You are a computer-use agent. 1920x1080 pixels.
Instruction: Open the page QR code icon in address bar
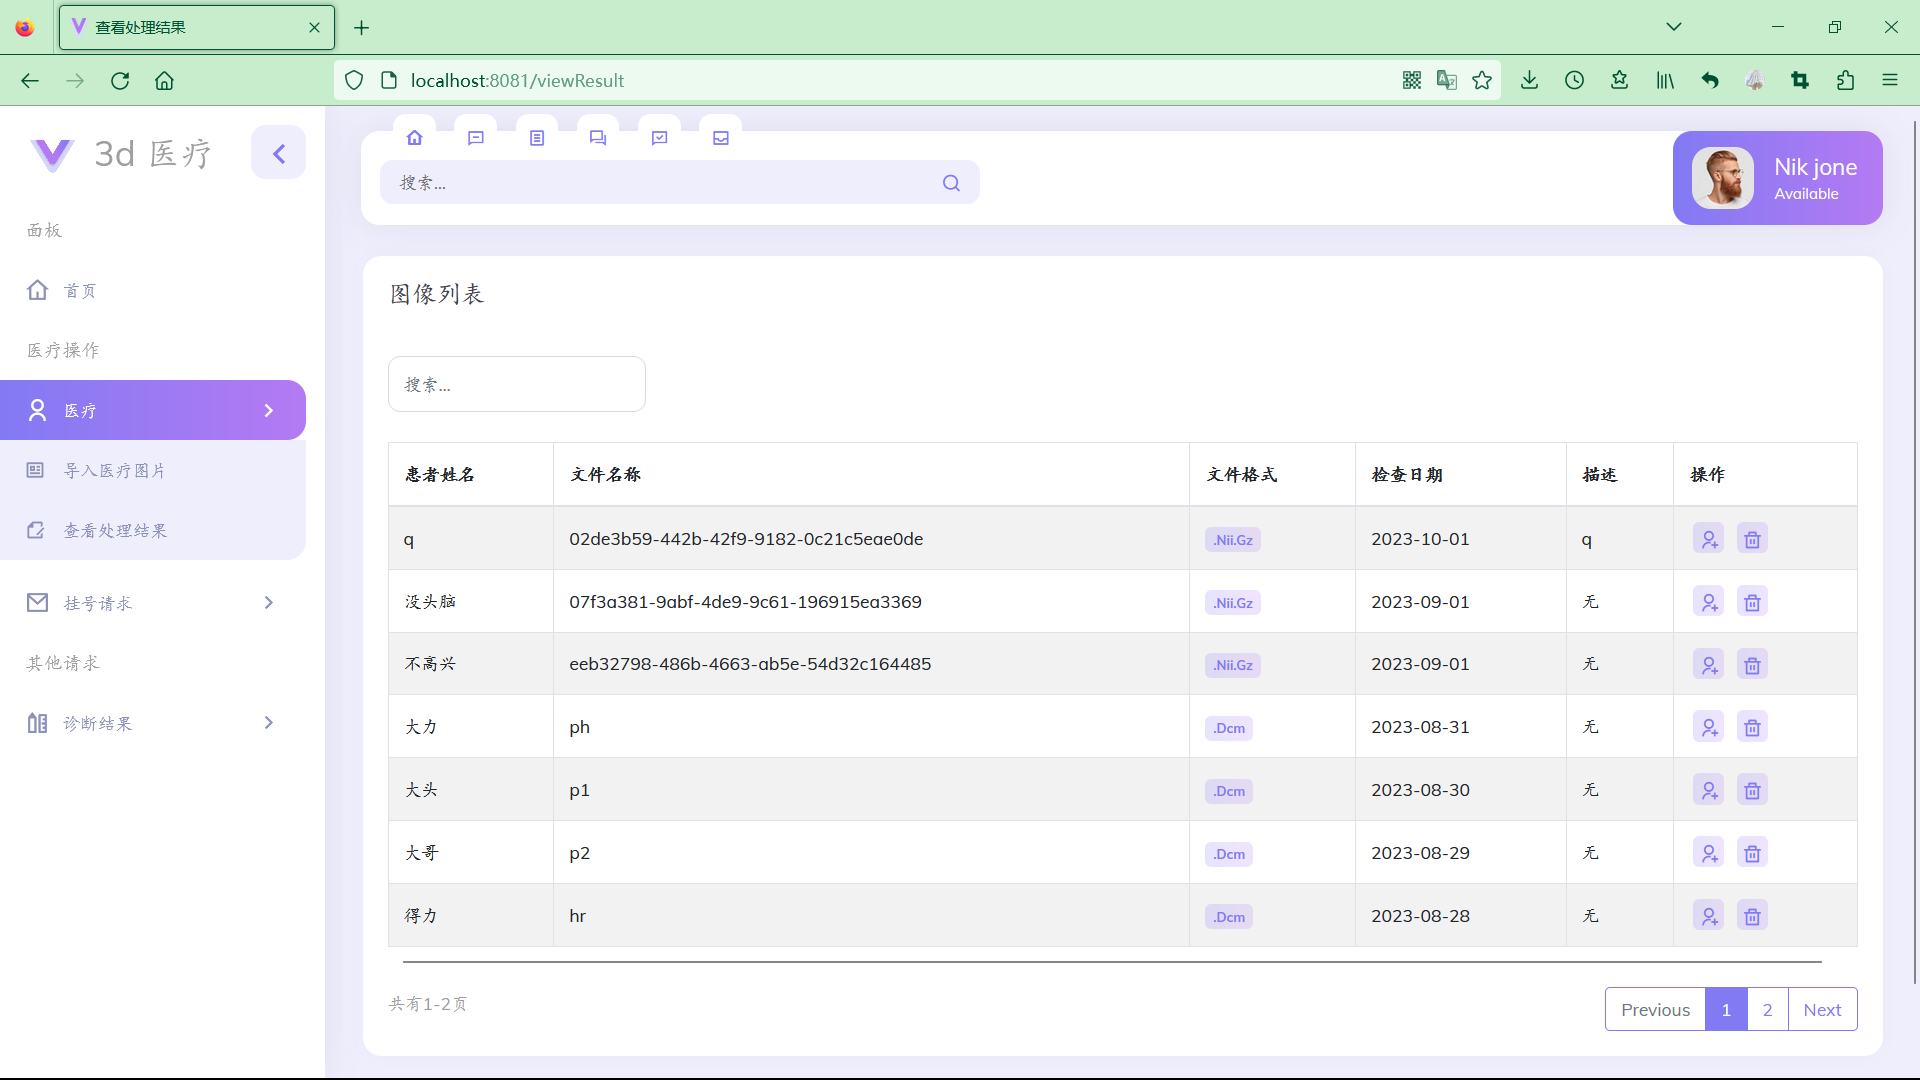(1412, 80)
